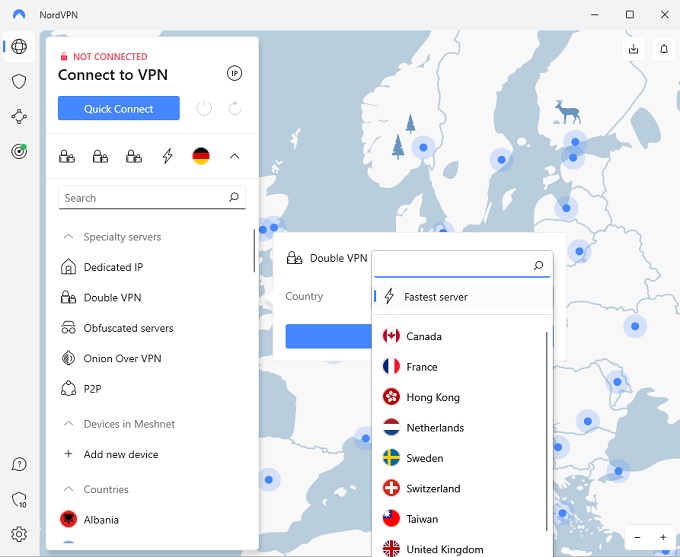This screenshot has width=680, height=557.
Task: Click the Dedicated IP house icon
Action: click(68, 267)
